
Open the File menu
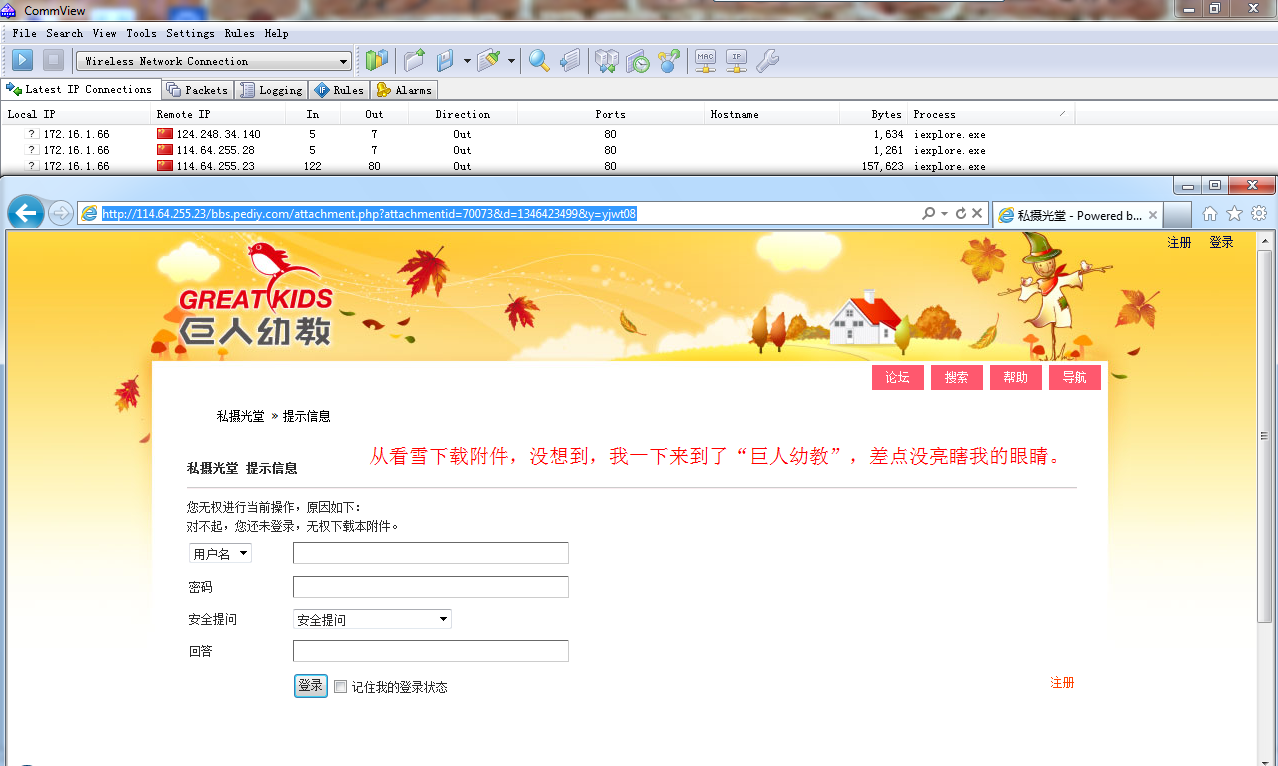tap(24, 33)
